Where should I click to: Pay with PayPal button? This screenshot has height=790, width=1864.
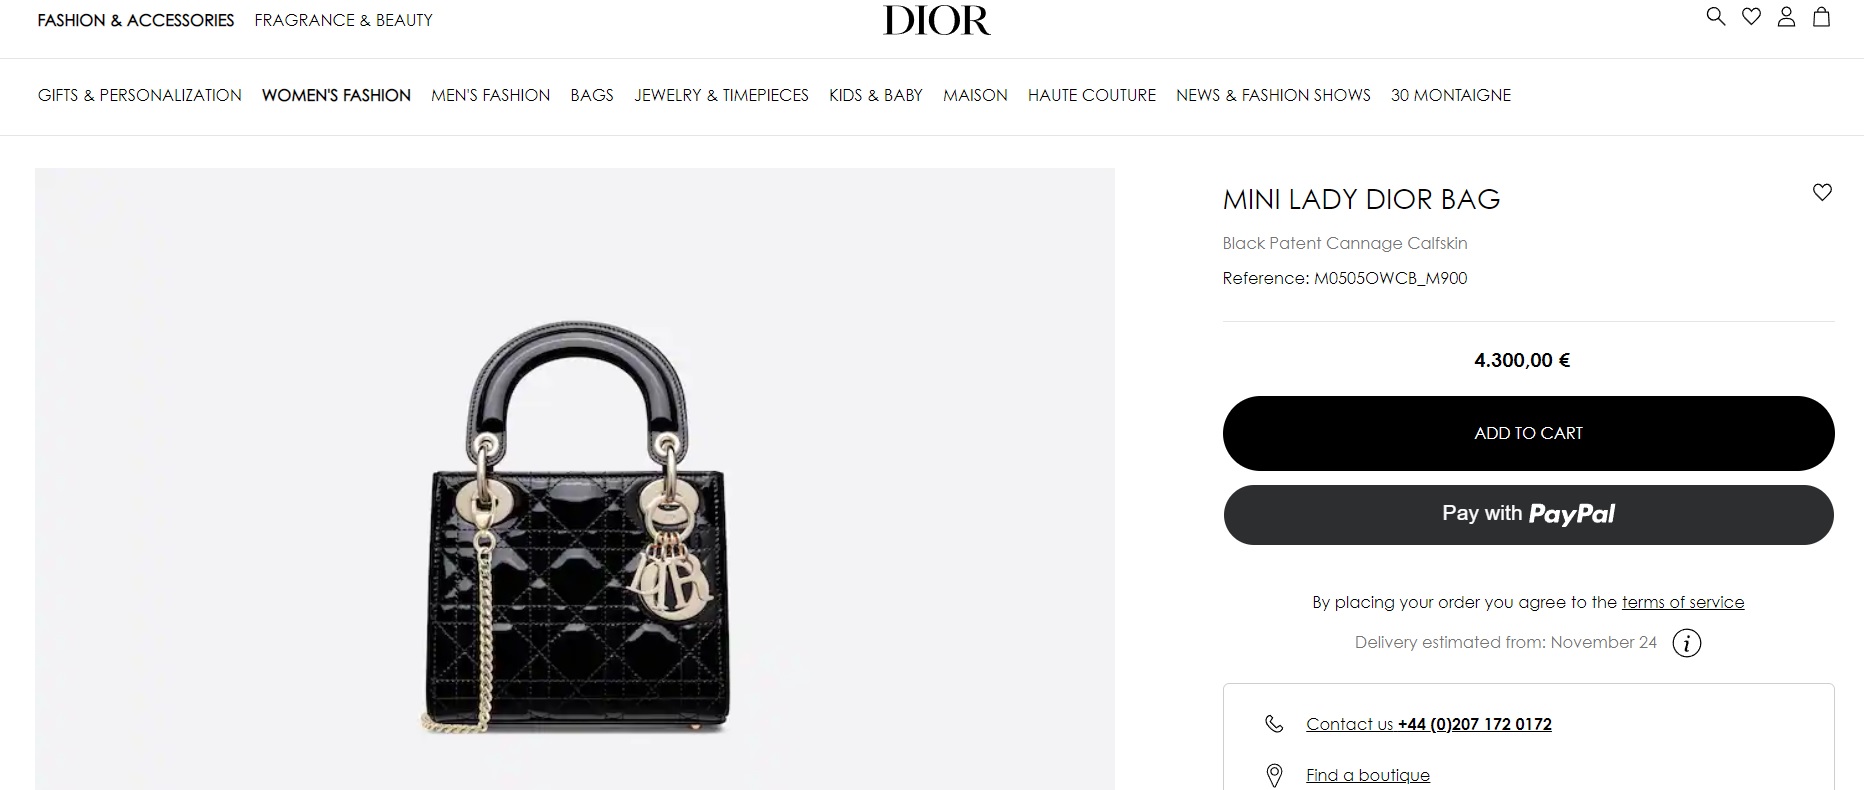point(1528,515)
